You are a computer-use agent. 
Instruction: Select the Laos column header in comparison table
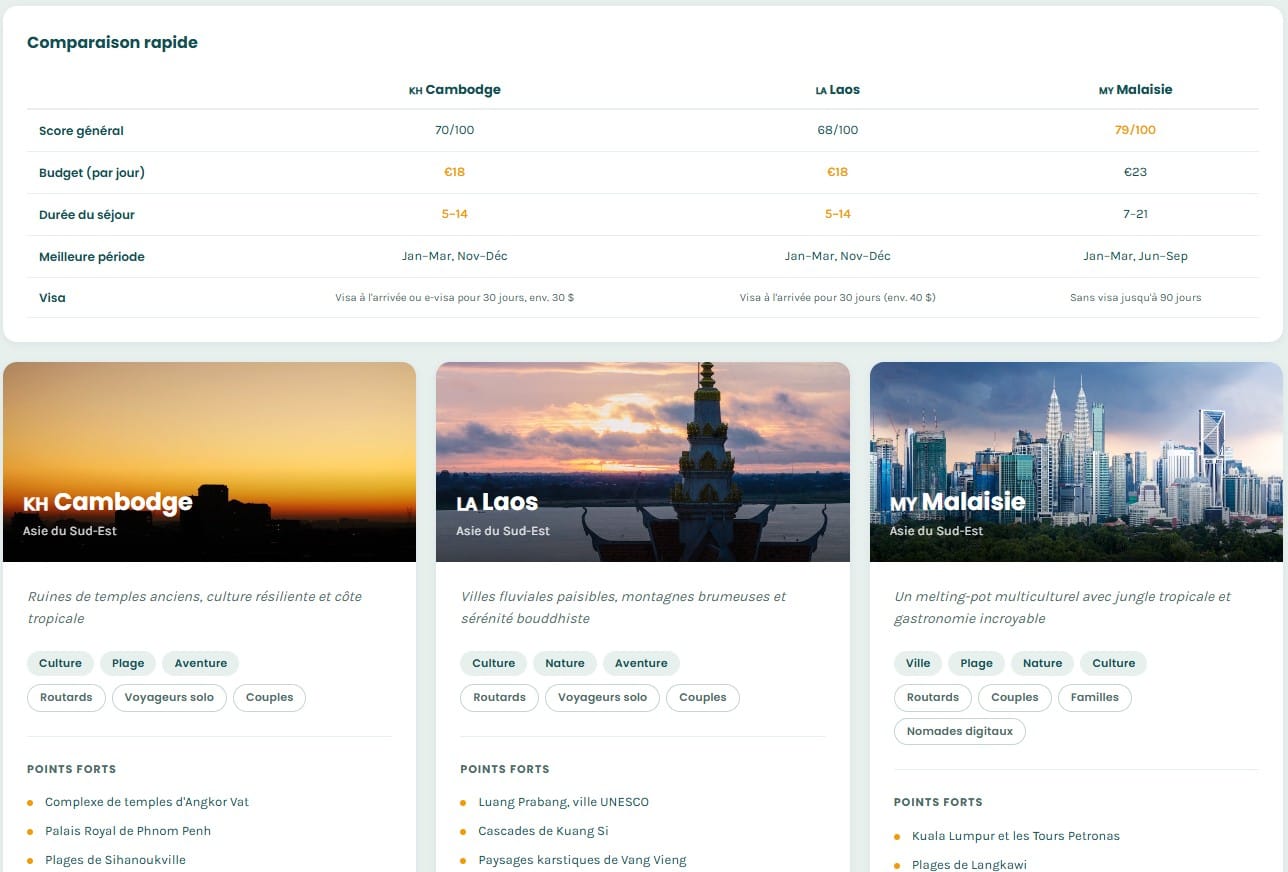point(837,90)
